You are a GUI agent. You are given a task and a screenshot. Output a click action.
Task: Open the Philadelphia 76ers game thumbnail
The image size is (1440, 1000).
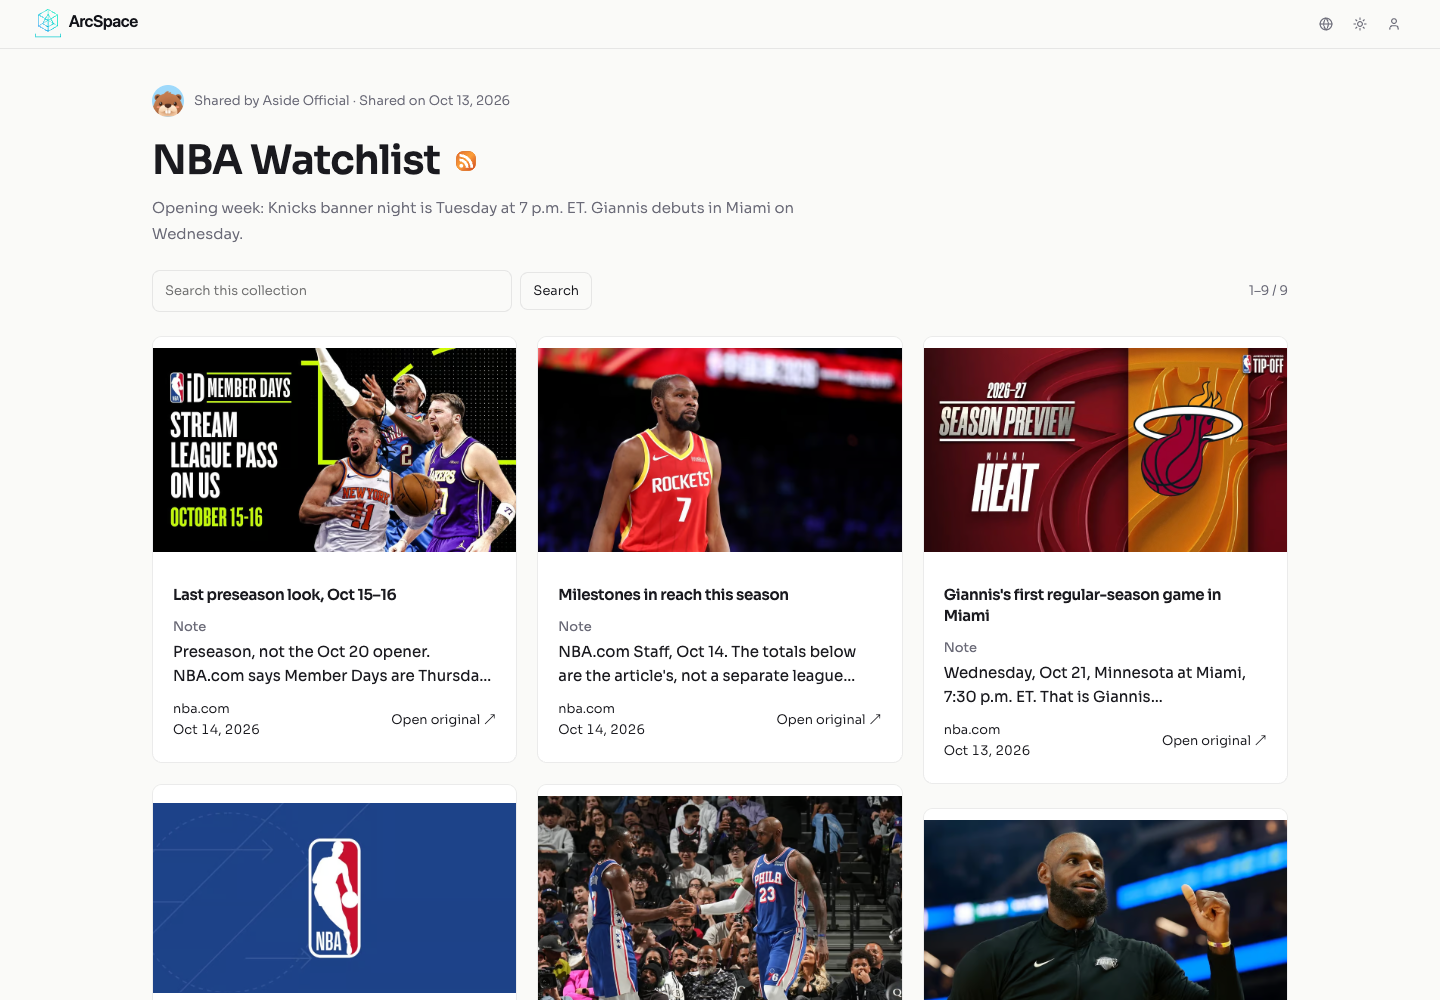[x=720, y=898]
